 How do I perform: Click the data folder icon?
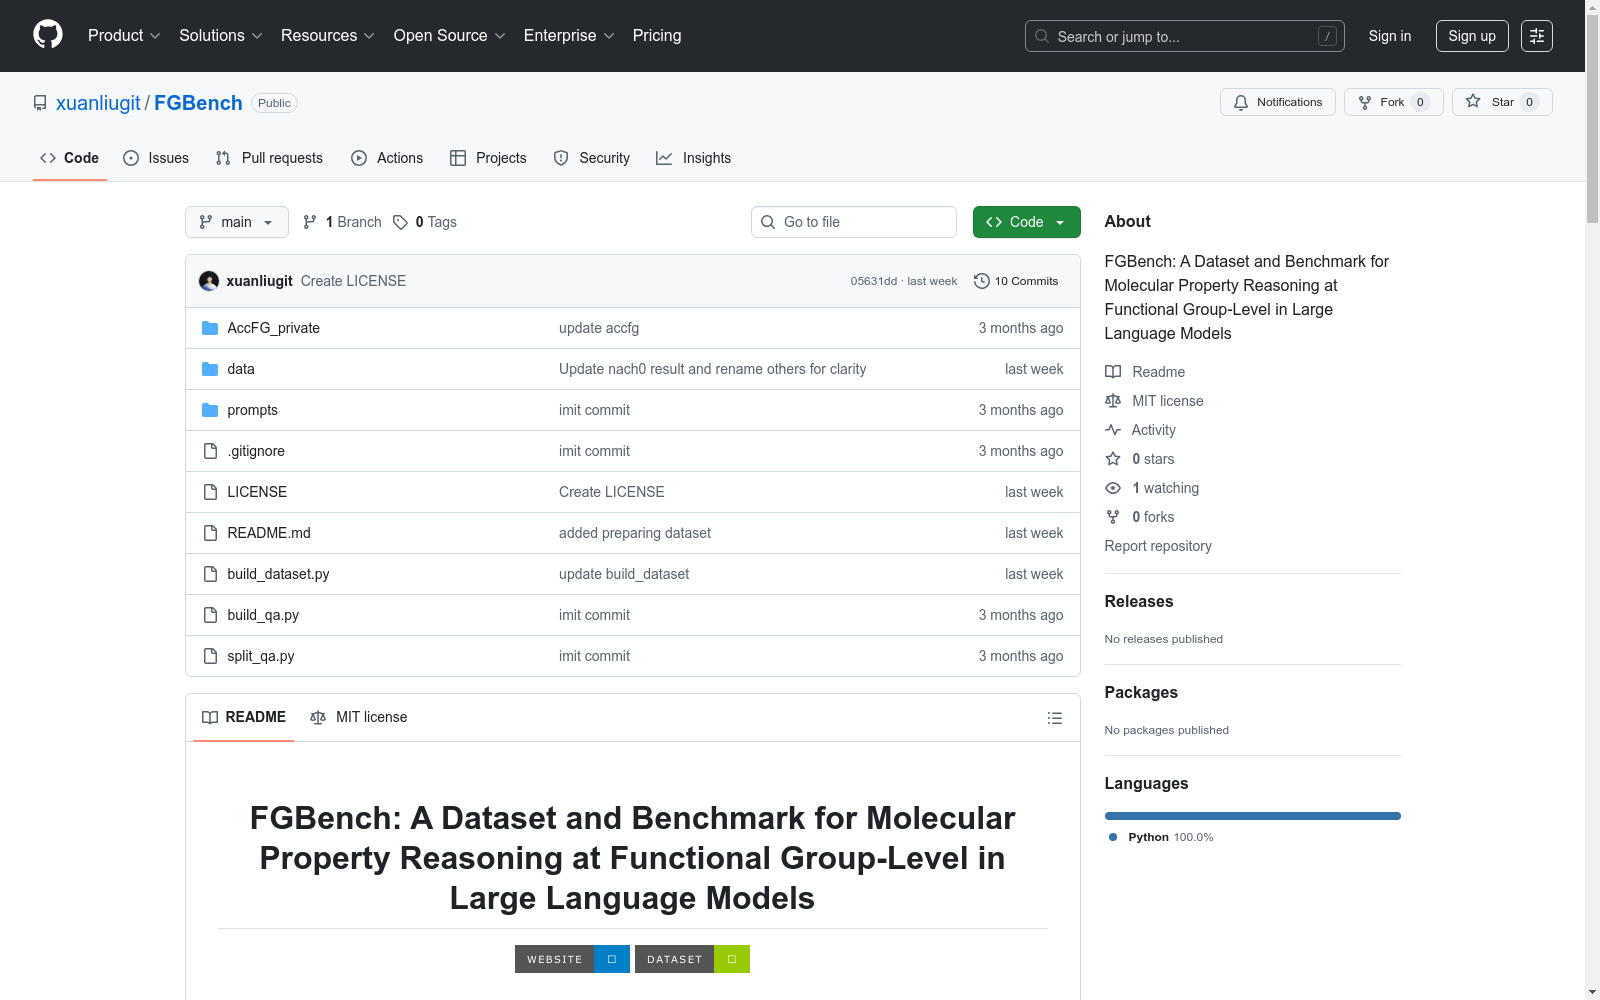coord(210,369)
